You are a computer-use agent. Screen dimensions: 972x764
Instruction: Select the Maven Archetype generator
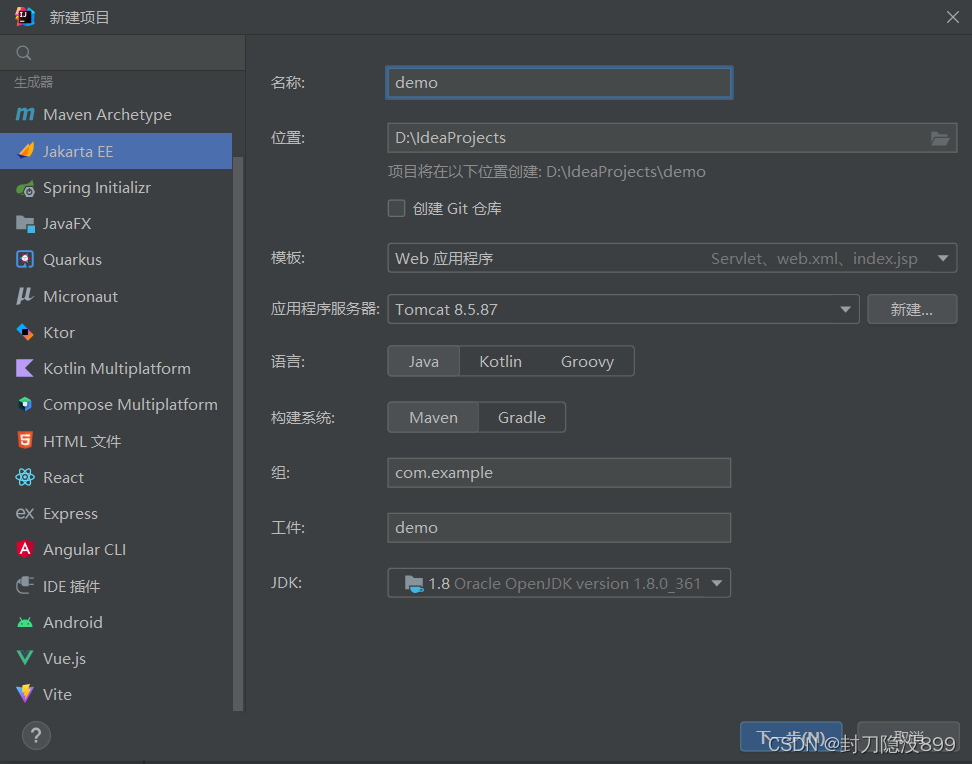click(x=116, y=115)
